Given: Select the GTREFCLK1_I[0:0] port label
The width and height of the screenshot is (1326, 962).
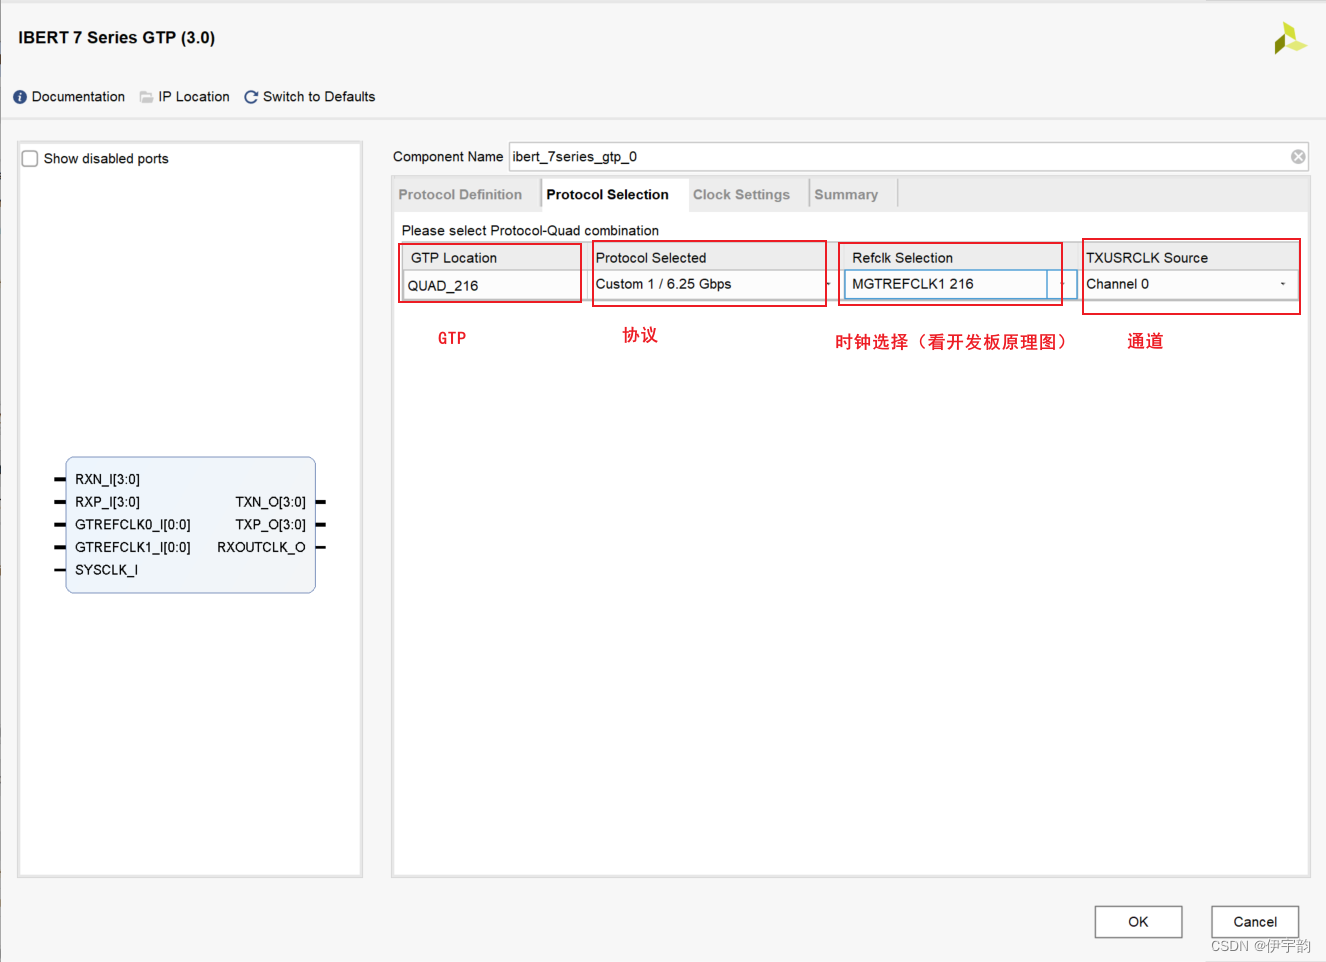Looking at the screenshot, I should click(132, 547).
